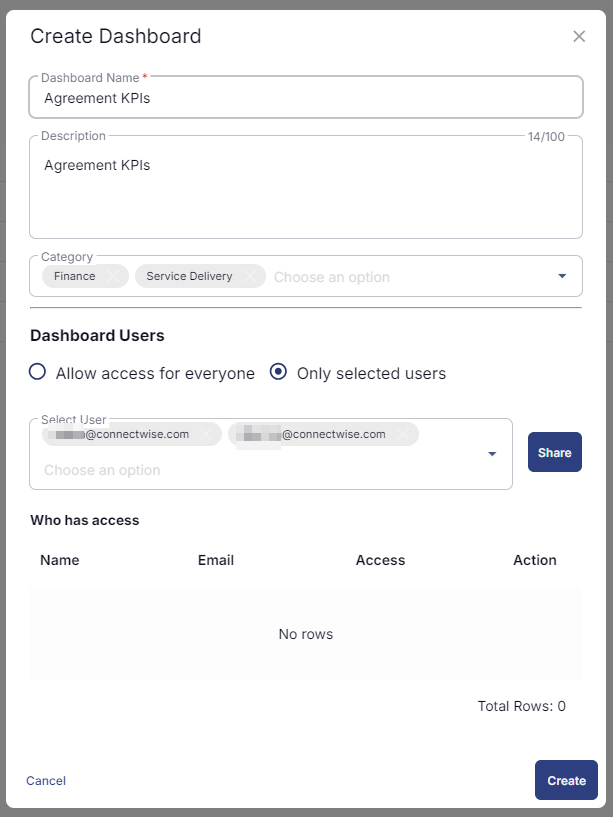Click Select User 'Choose an option' placeholder
613x817 pixels.
102,470
